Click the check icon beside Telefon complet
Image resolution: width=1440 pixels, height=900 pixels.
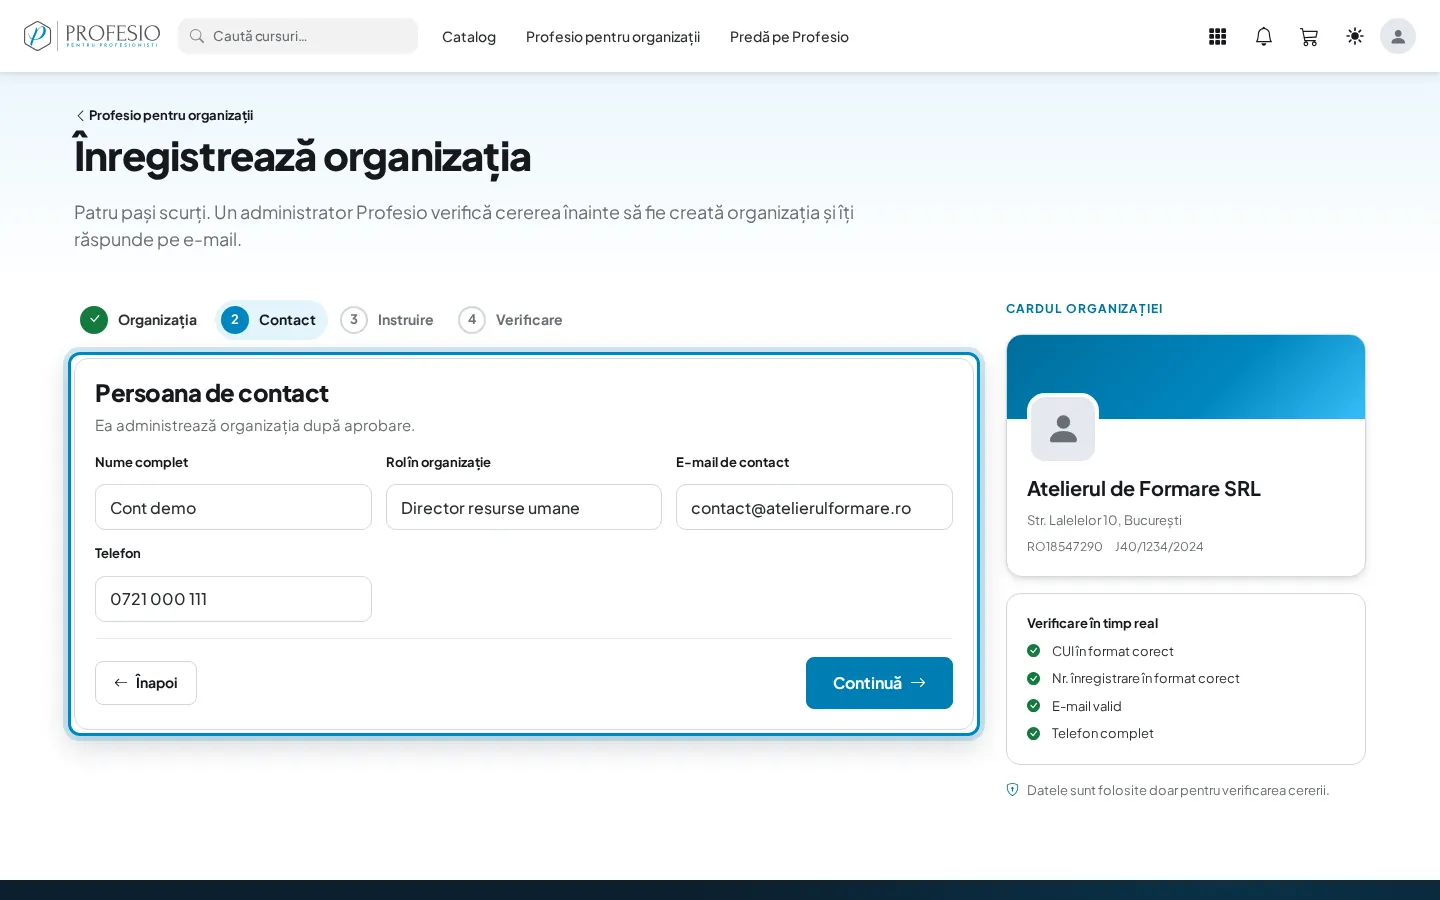click(x=1034, y=733)
